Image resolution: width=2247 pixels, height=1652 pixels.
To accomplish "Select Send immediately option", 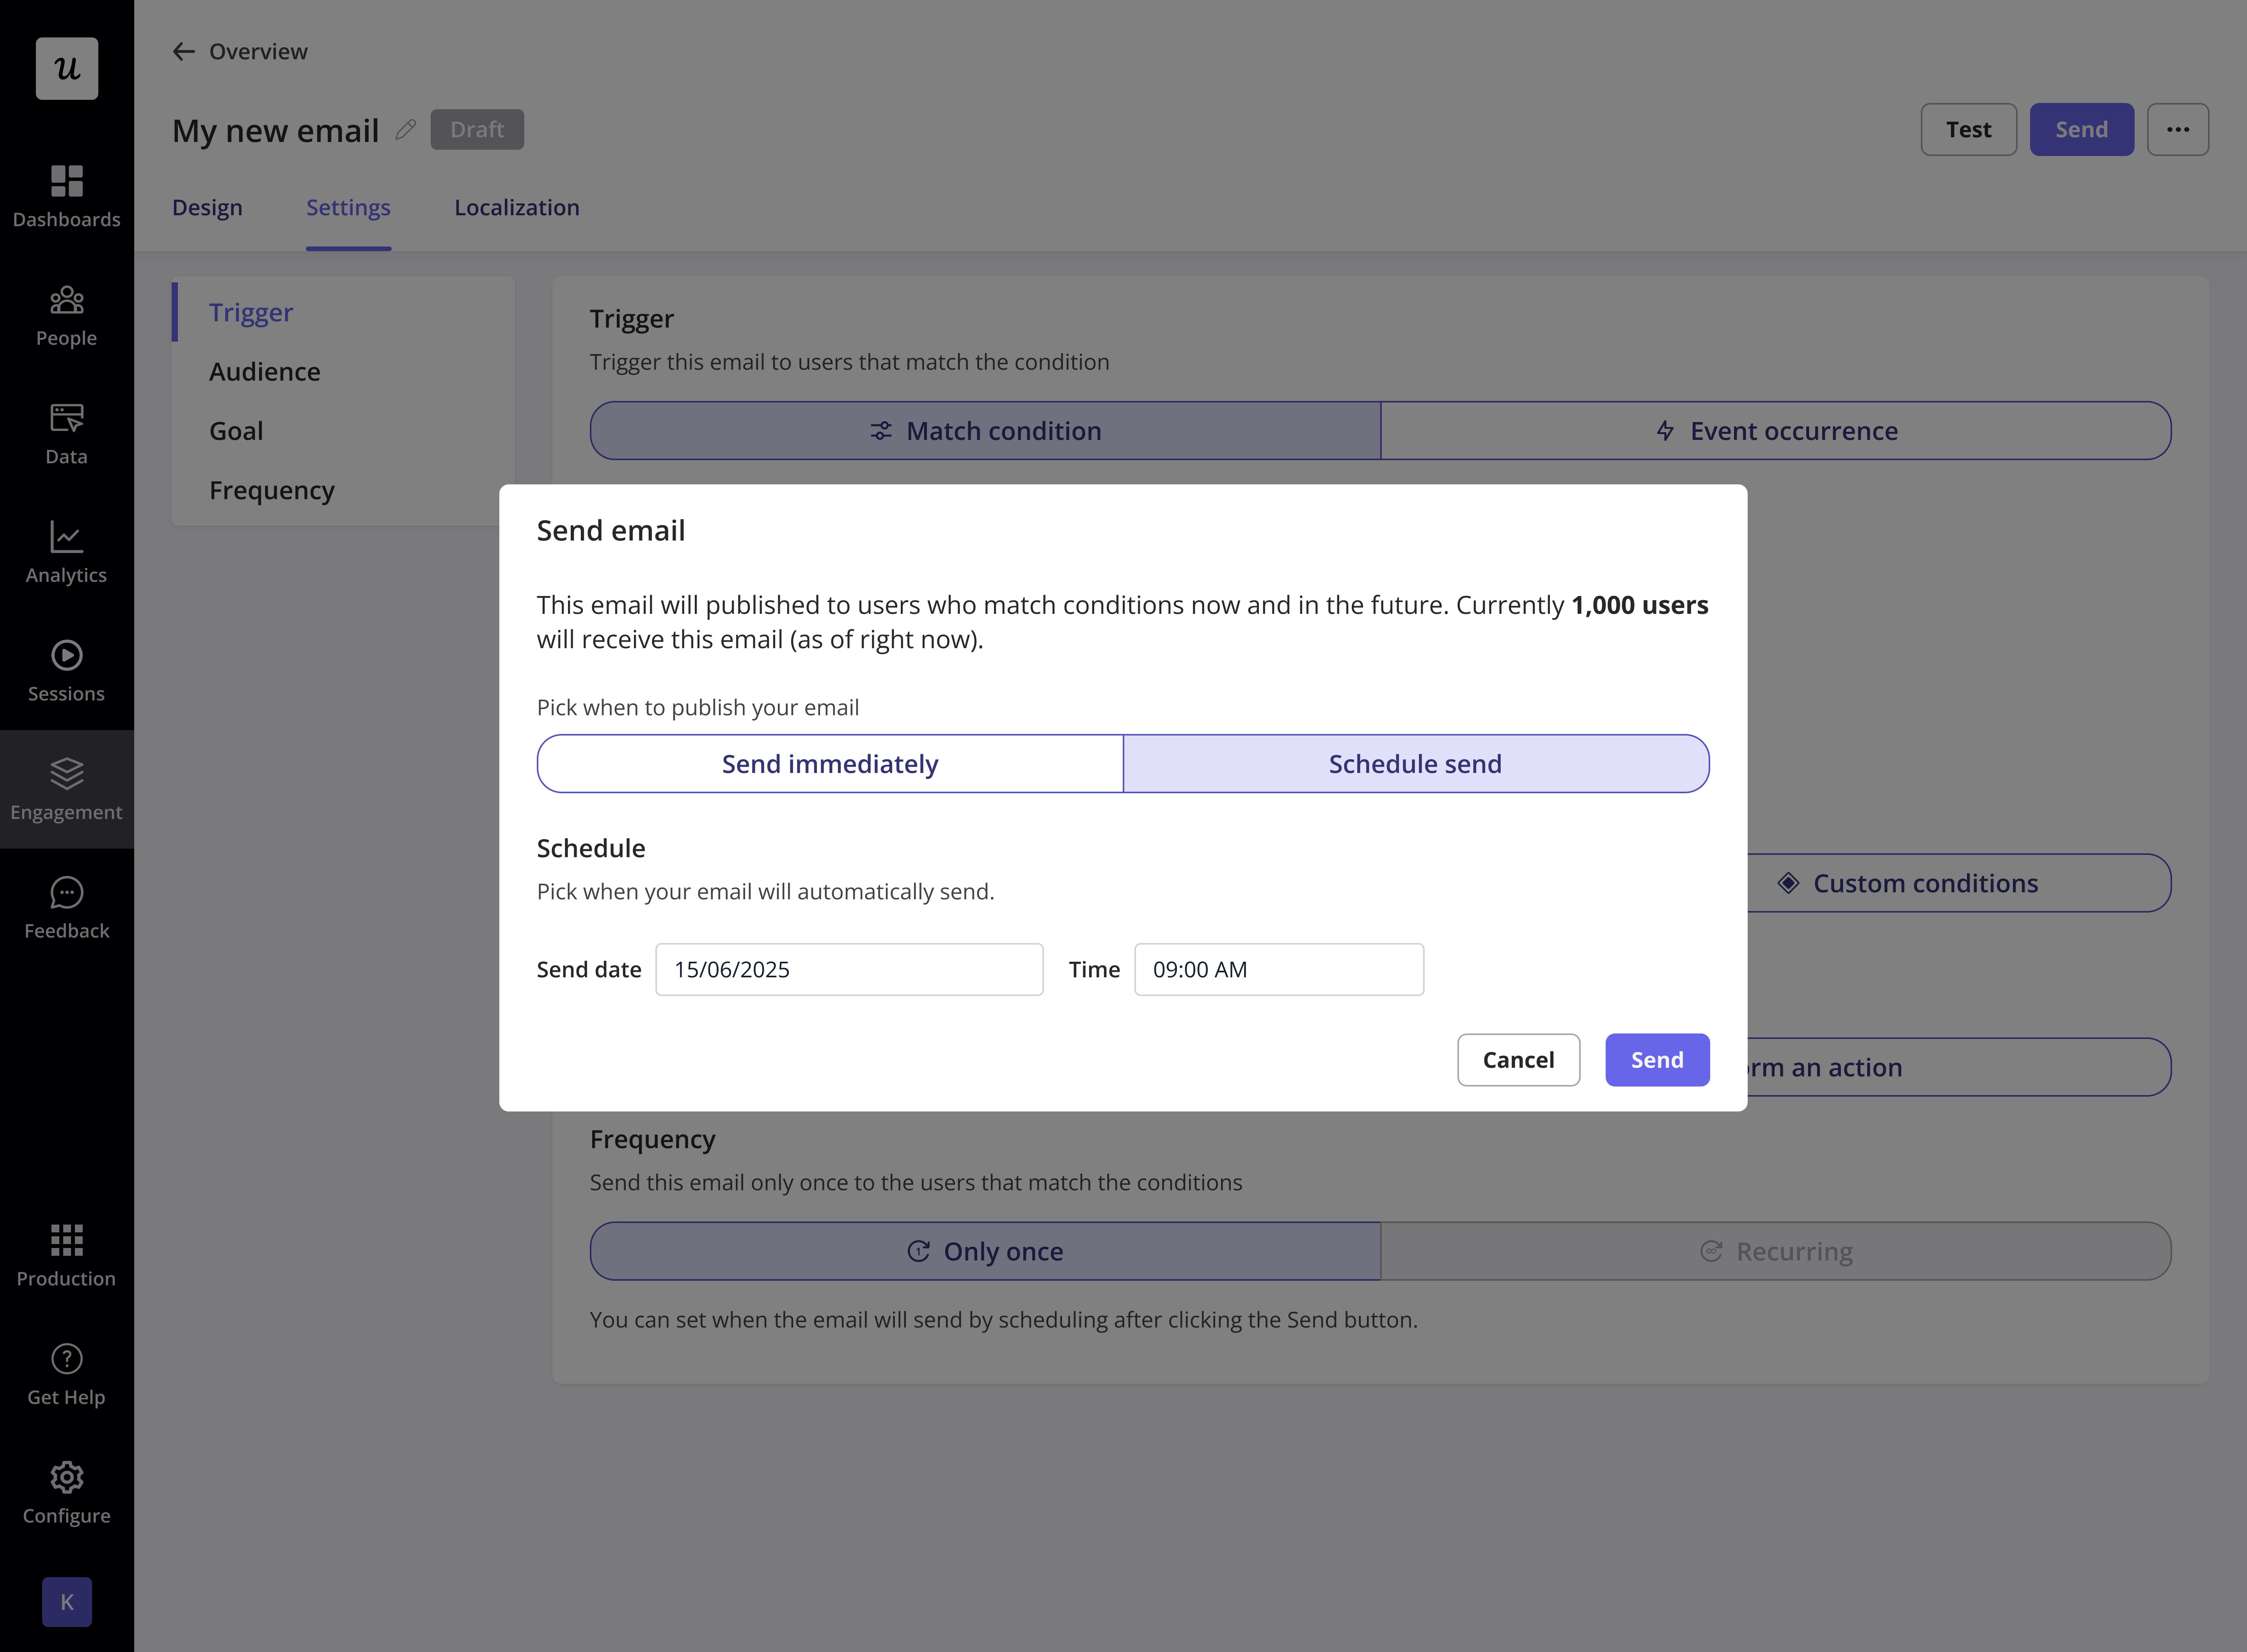I will coord(830,764).
